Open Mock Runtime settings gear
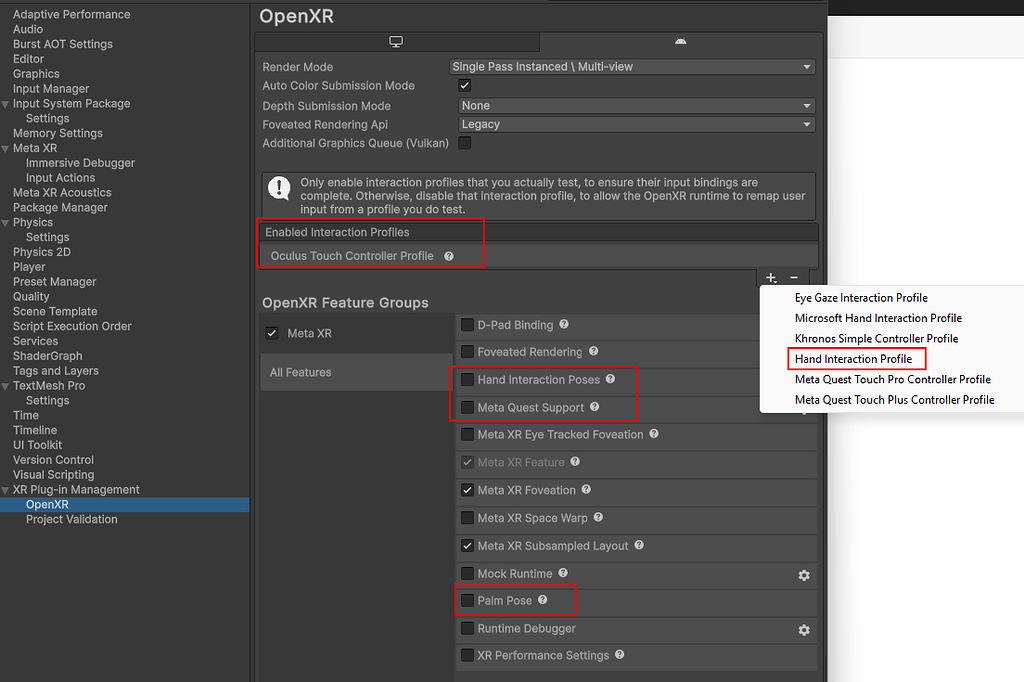Image resolution: width=1024 pixels, height=682 pixels. point(803,575)
